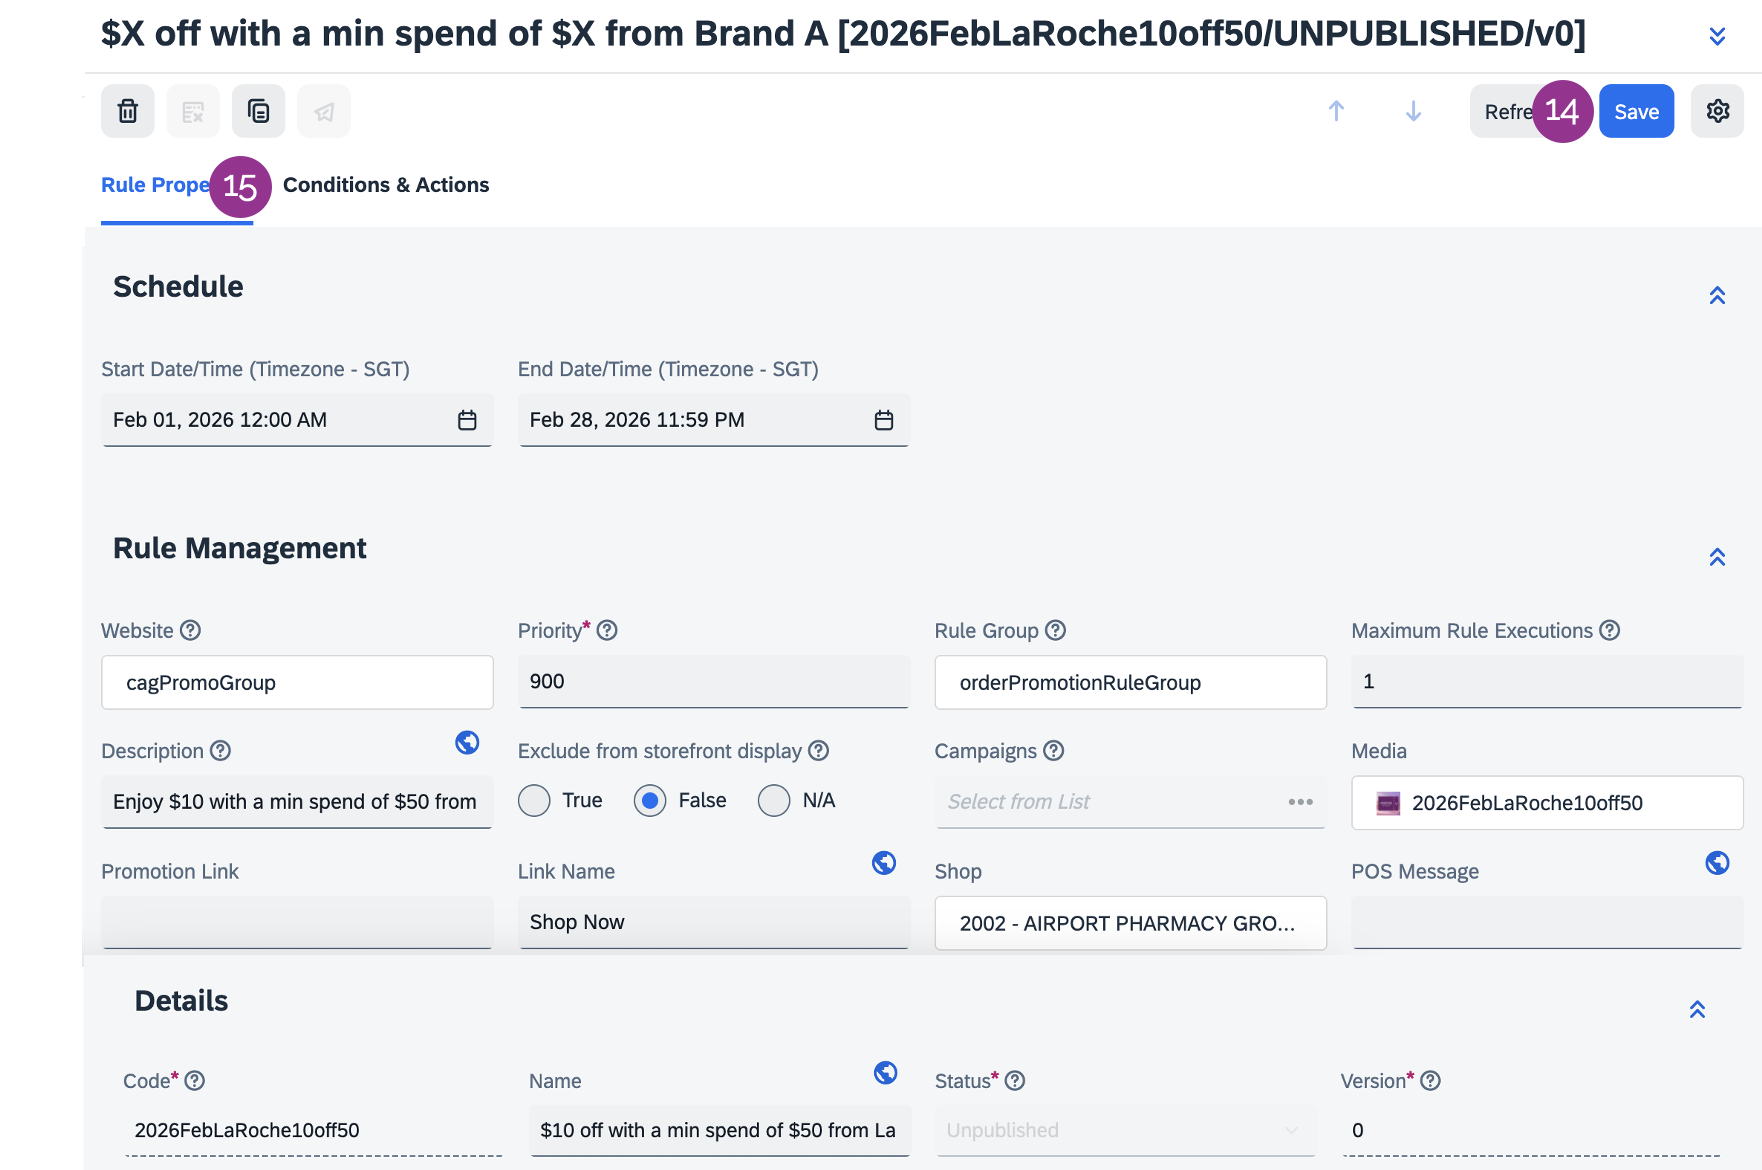The width and height of the screenshot is (1762, 1170).
Task: Click the Save button
Action: click(1636, 112)
